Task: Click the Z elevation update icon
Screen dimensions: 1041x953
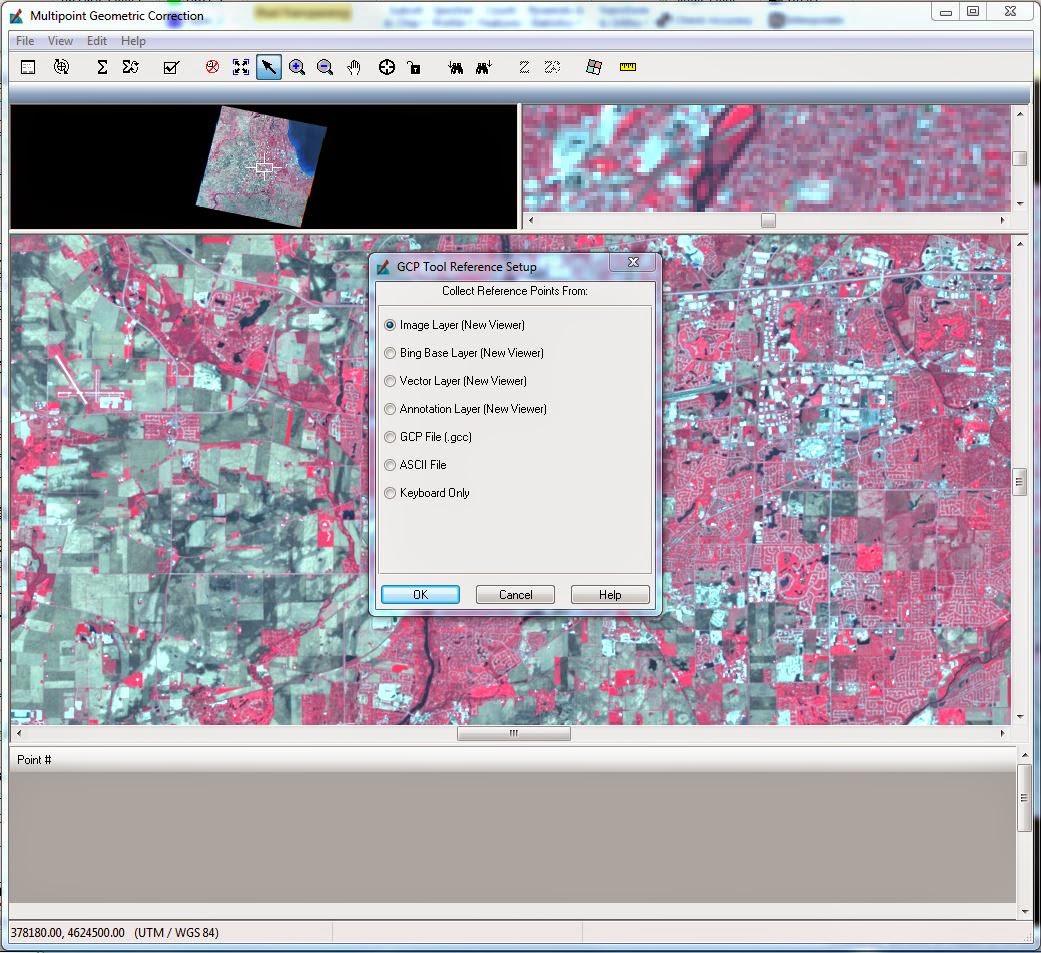Action: (x=524, y=67)
